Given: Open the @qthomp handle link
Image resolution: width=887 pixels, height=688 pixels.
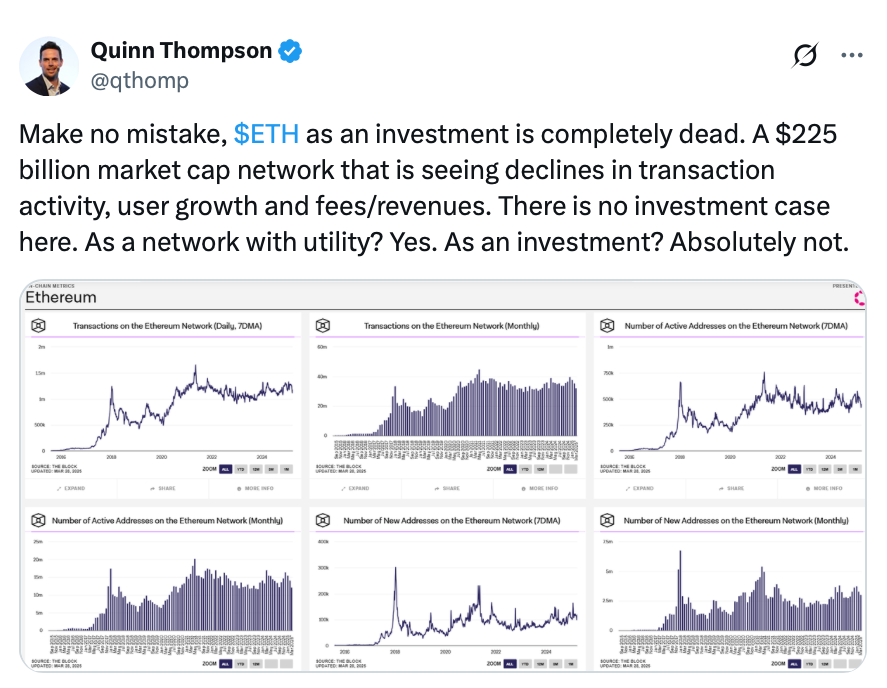Looking at the screenshot, I should click(x=139, y=80).
